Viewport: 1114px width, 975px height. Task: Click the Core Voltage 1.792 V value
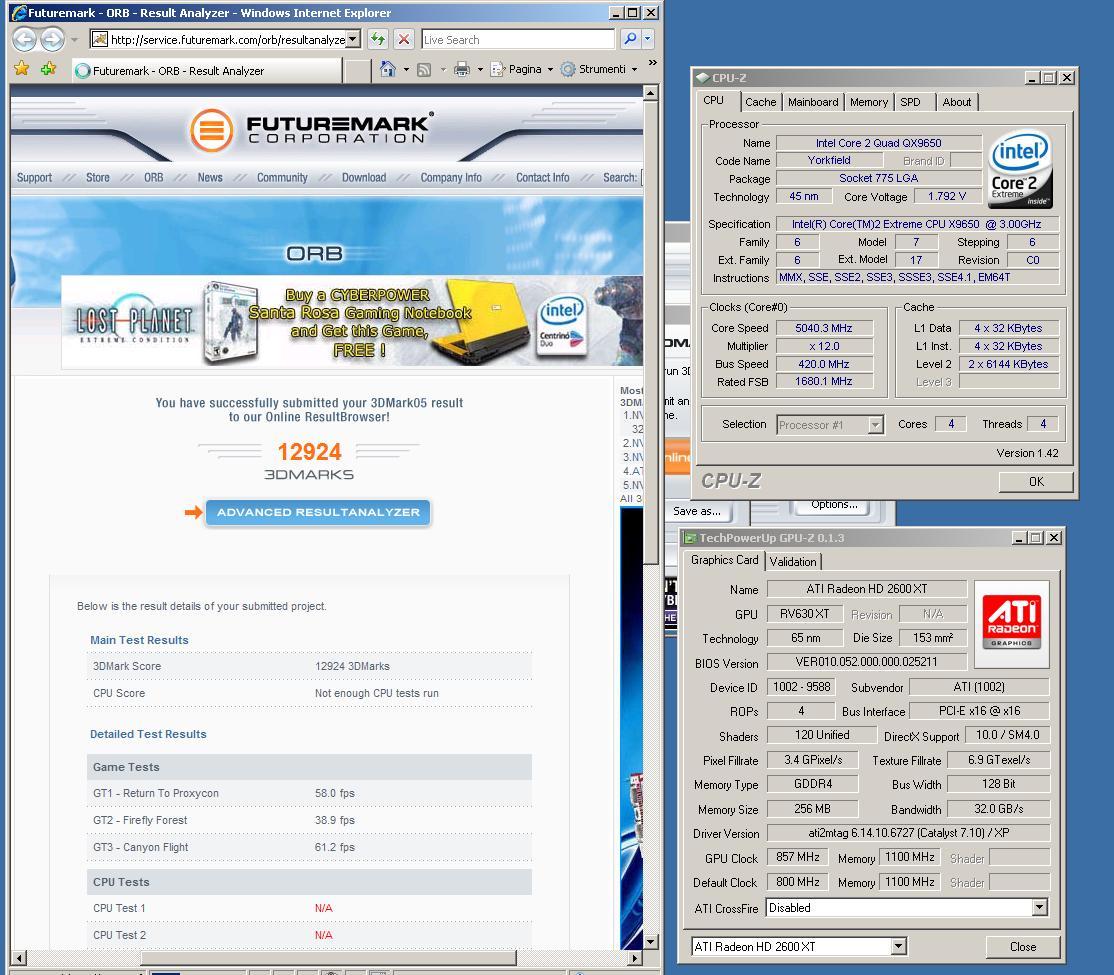click(946, 196)
